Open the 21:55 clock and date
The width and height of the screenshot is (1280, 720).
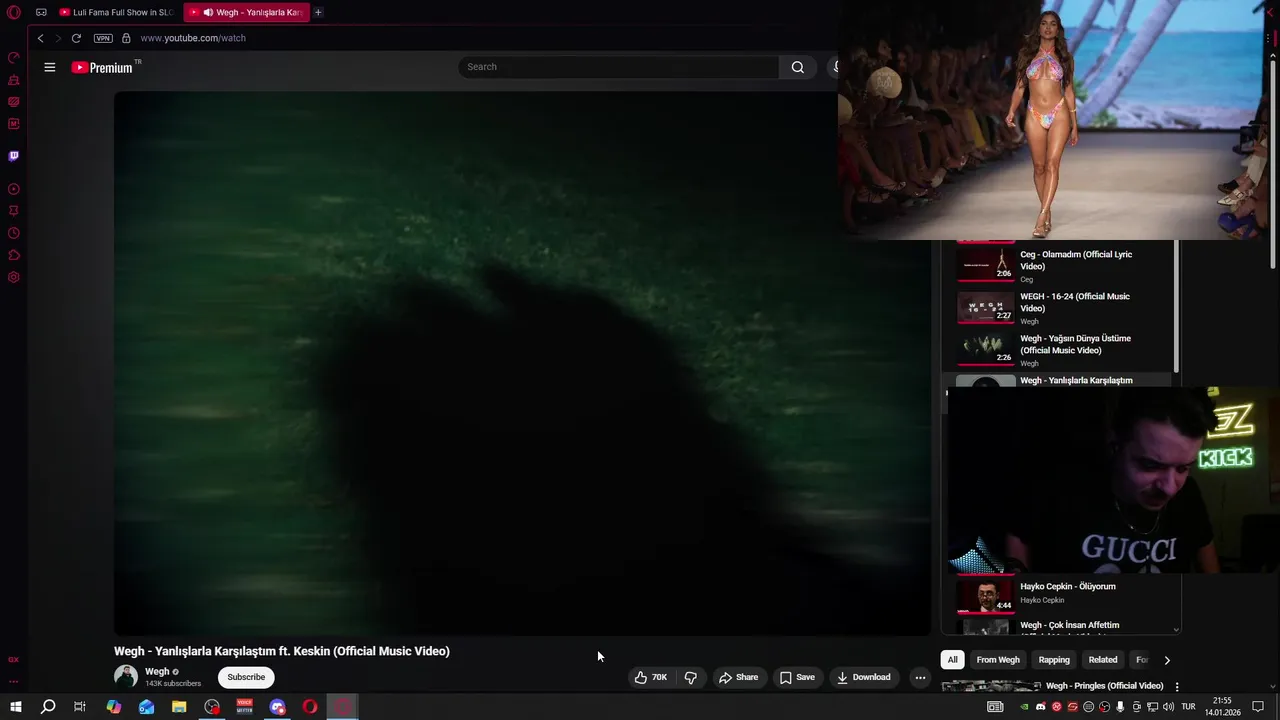pos(1222,707)
